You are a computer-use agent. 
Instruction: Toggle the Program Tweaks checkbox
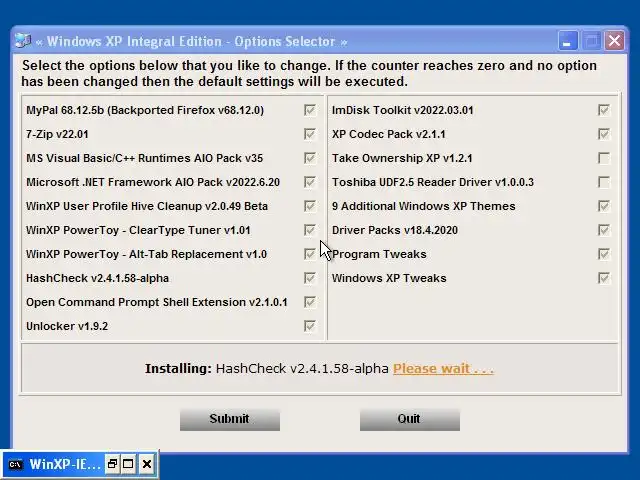click(x=604, y=254)
